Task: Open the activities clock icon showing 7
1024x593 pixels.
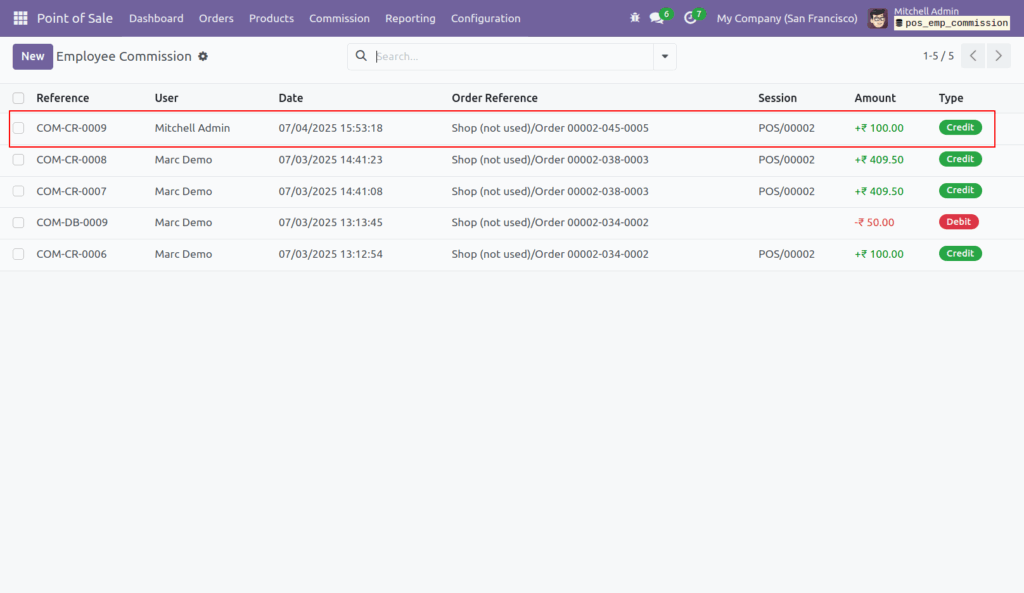Action: [691, 18]
